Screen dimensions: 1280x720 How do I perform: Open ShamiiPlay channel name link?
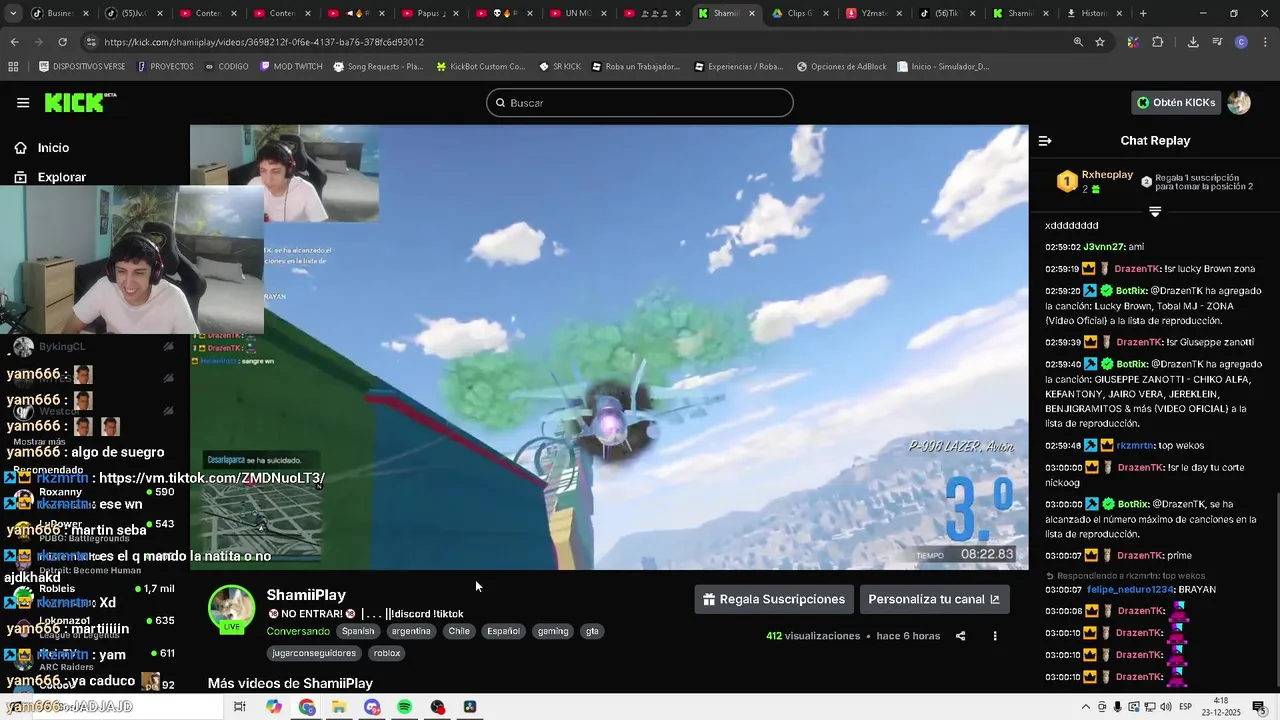306,595
